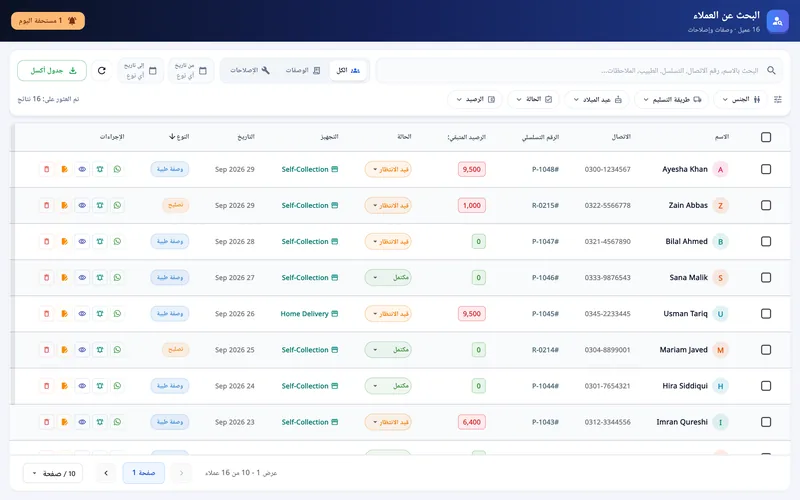Check the Bilal Ahmed row checkbox
The width and height of the screenshot is (800, 500).
[x=766, y=242]
